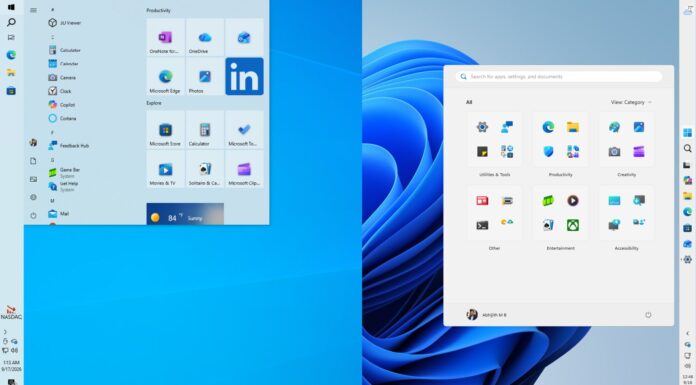
Task: Click the Power icon in Windows 10 Start
Action: coord(33,215)
